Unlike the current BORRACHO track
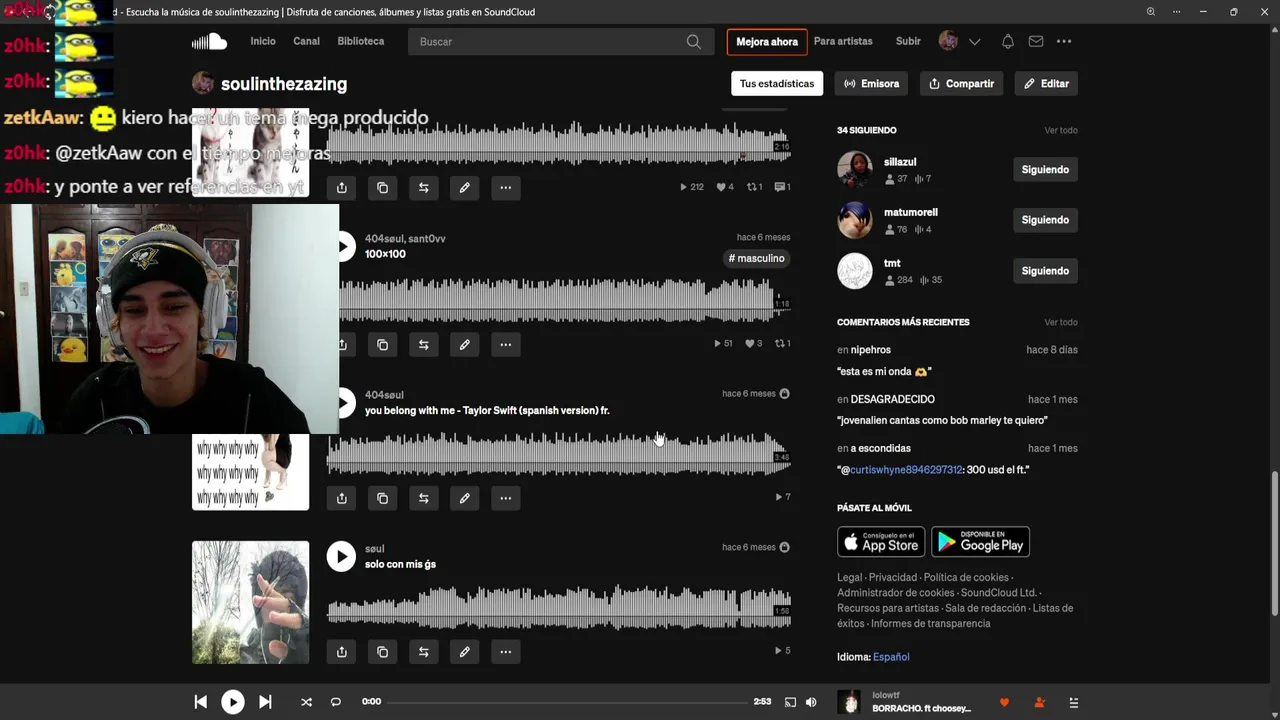 click(1005, 703)
